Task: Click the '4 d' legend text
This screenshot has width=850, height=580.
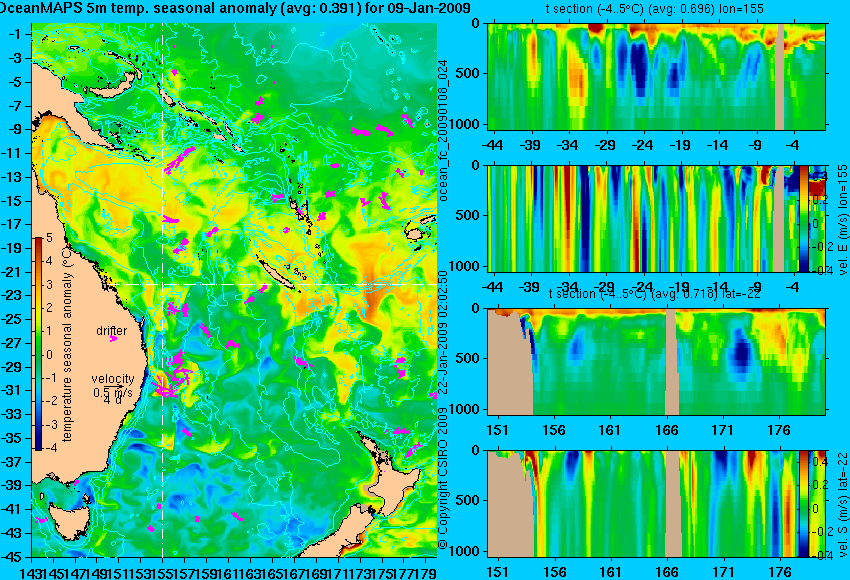Action: click(x=113, y=401)
